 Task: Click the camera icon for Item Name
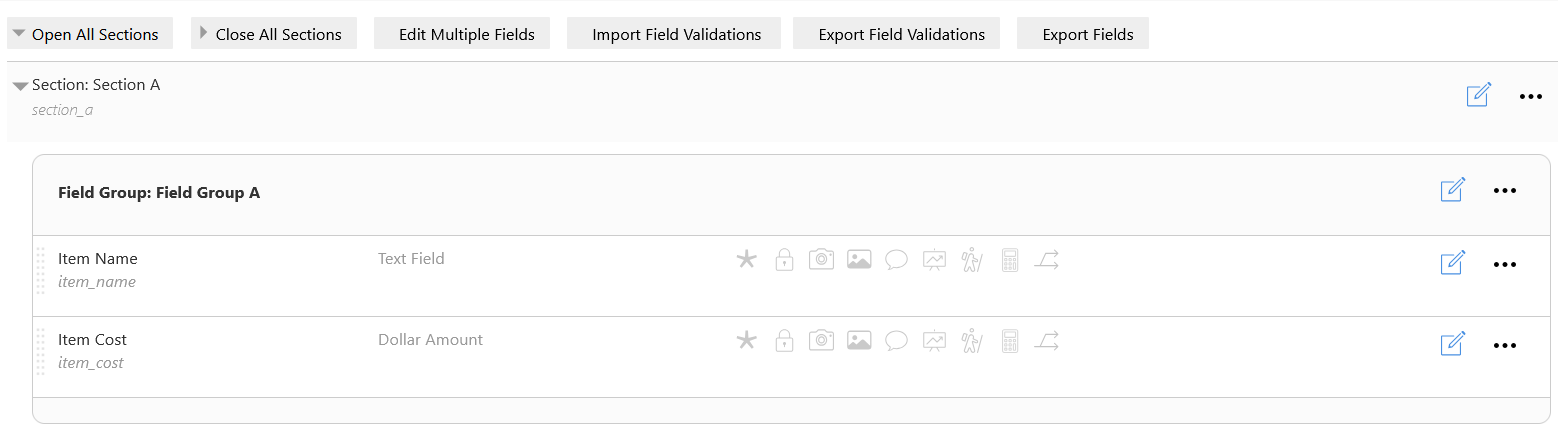click(821, 260)
